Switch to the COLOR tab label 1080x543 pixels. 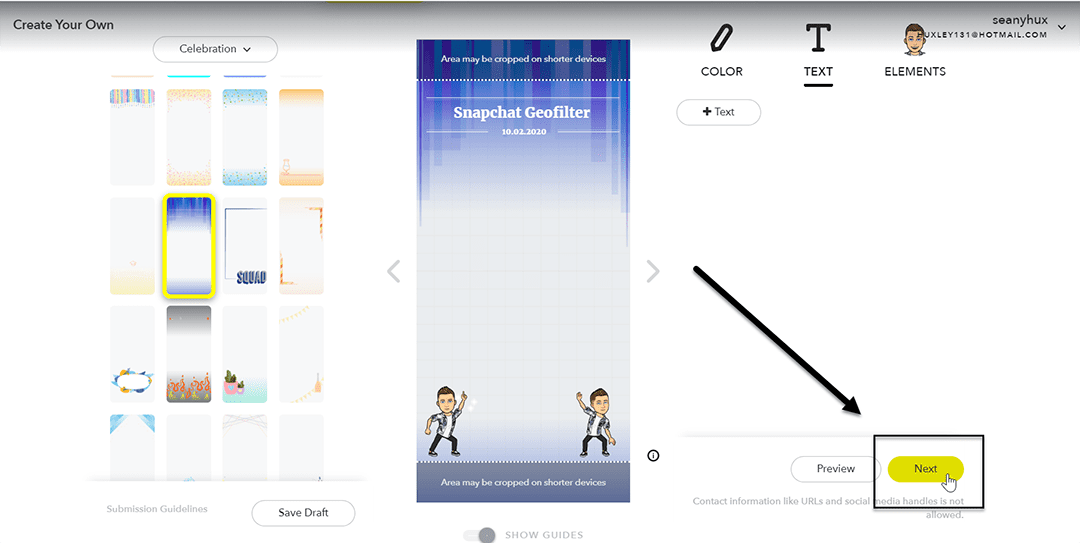point(721,72)
